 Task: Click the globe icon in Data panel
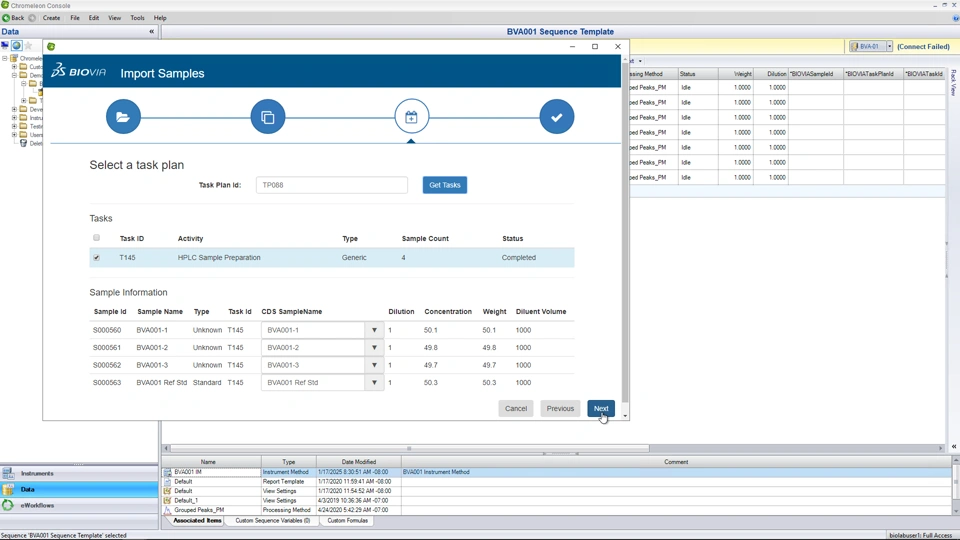click(x=17, y=46)
